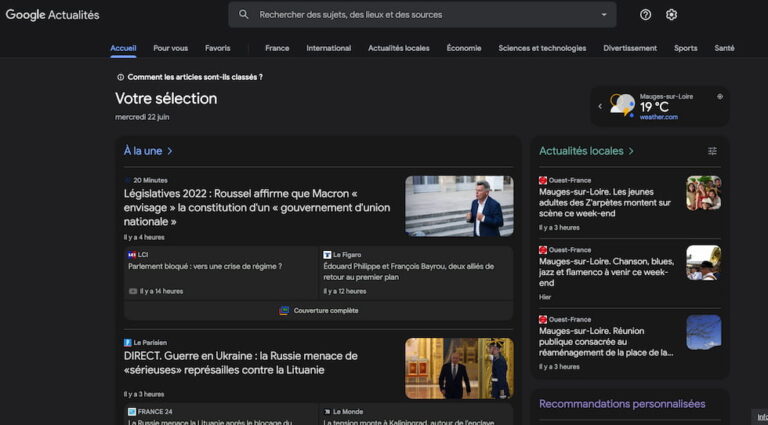Select the Accueil tab
Image resolution: width=768 pixels, height=425 pixels.
[123, 48]
